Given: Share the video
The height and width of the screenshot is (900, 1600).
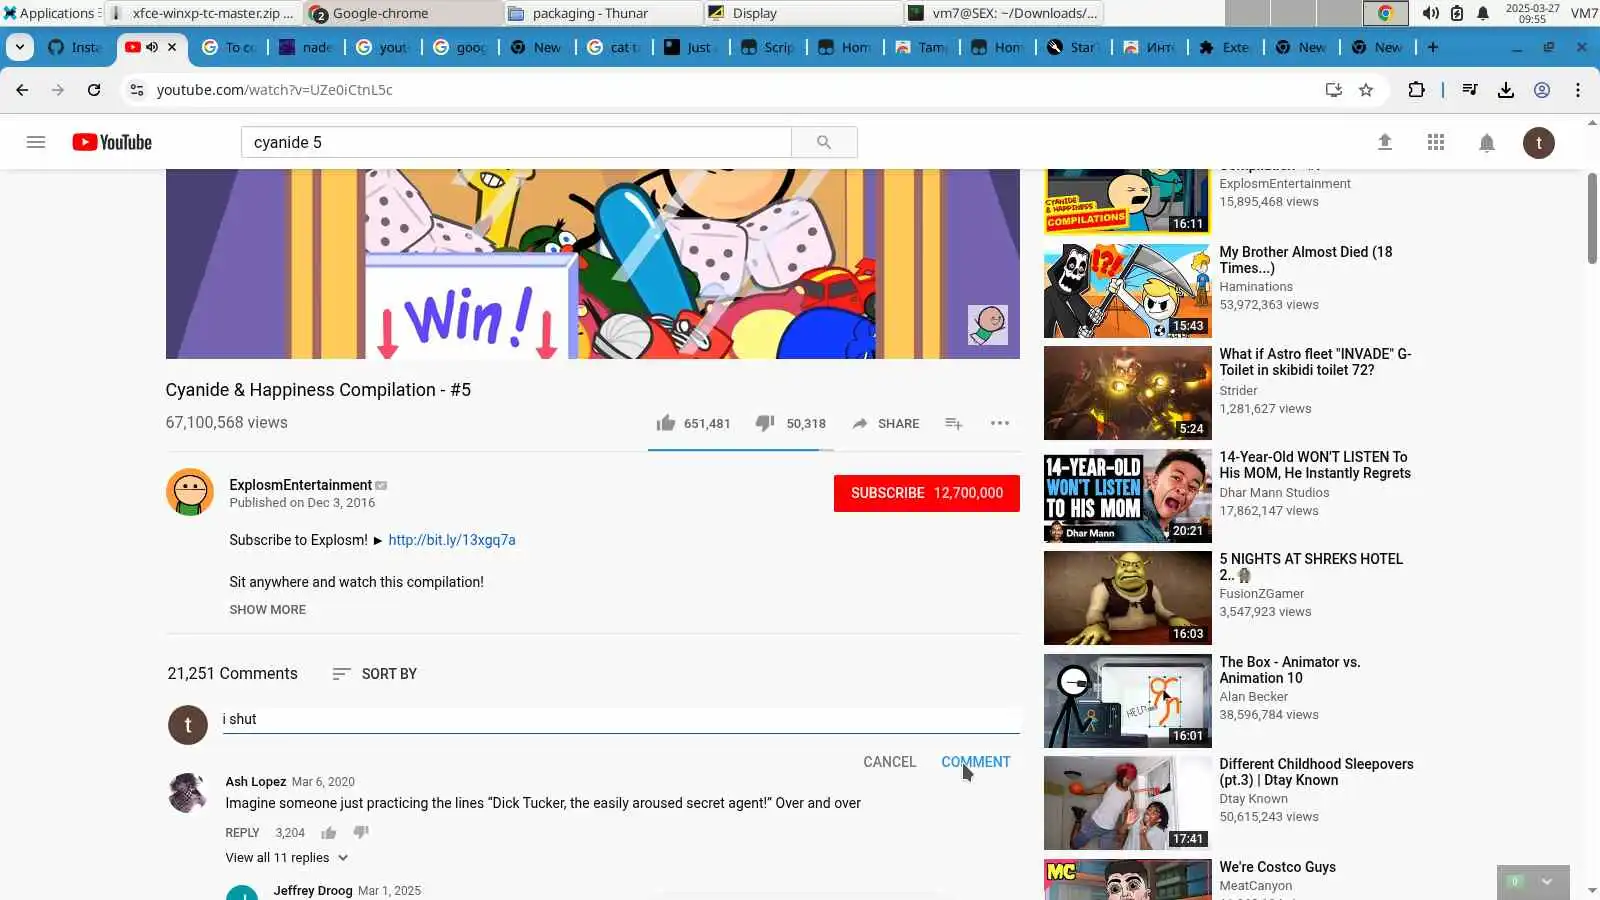Looking at the screenshot, I should pos(886,423).
